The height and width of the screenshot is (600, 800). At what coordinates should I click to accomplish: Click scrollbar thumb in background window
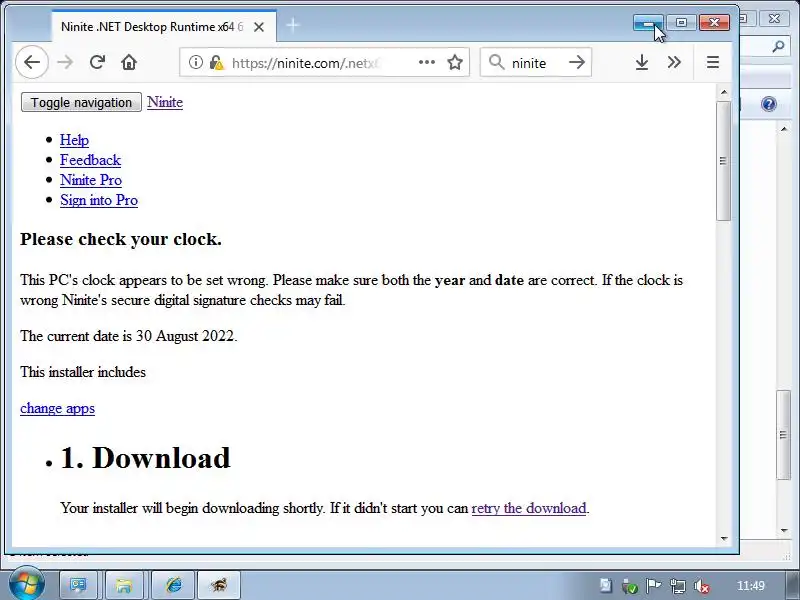click(783, 435)
